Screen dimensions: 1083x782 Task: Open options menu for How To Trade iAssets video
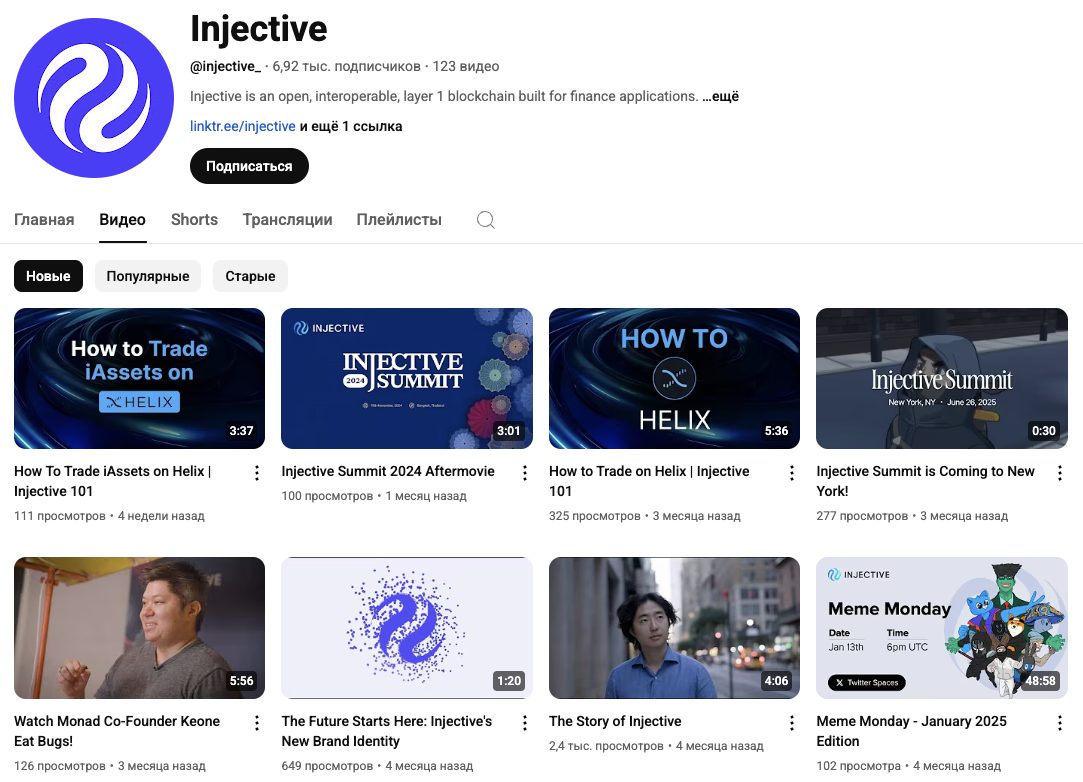click(257, 473)
